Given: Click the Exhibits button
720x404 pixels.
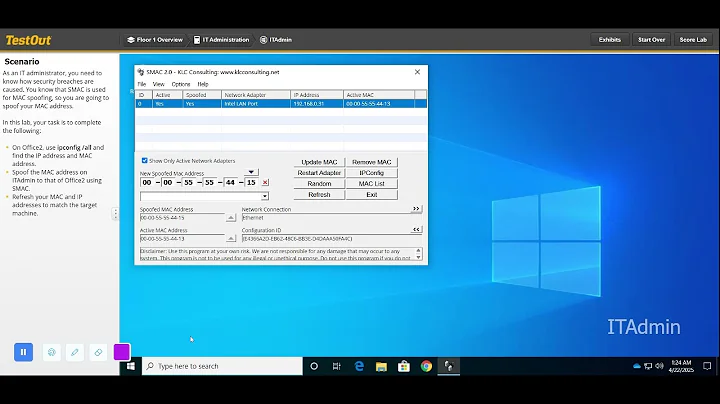Looking at the screenshot, I should click(609, 39).
